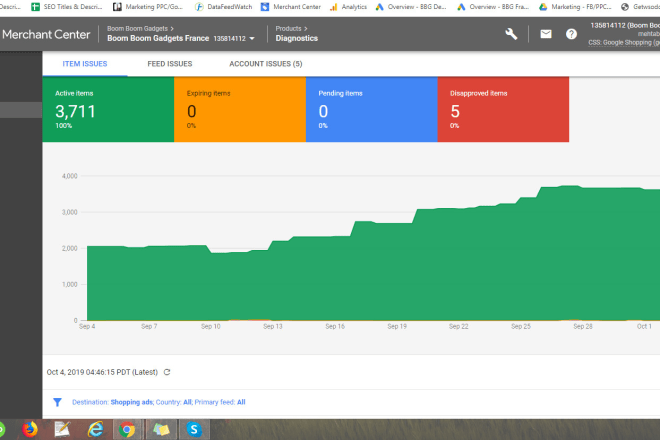Open the Analytics bookmark
Image resolution: width=660 pixels, height=440 pixels.
[348, 7]
